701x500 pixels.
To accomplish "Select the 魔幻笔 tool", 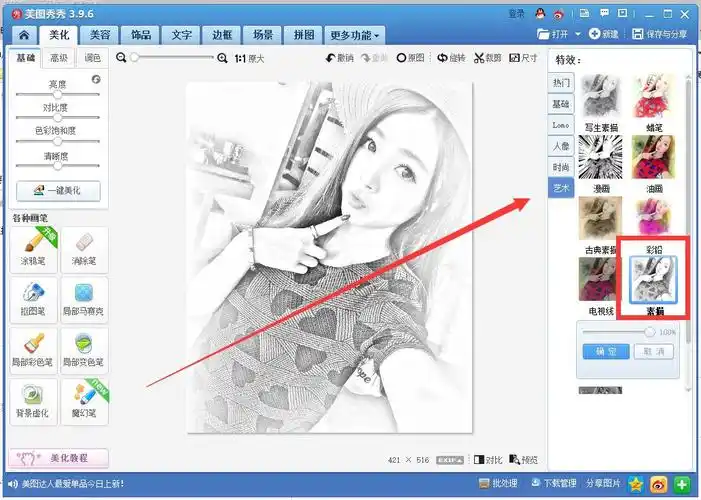I will (x=84, y=402).
